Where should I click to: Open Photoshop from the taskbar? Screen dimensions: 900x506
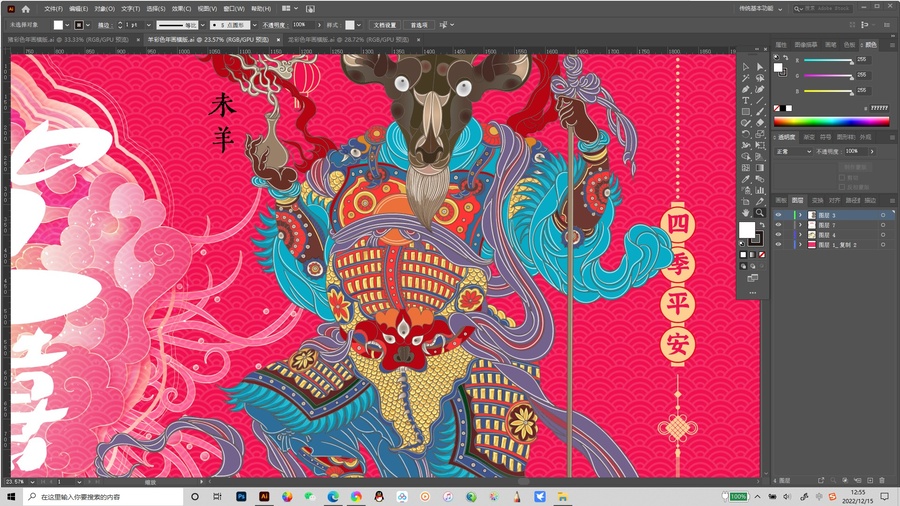(x=241, y=497)
